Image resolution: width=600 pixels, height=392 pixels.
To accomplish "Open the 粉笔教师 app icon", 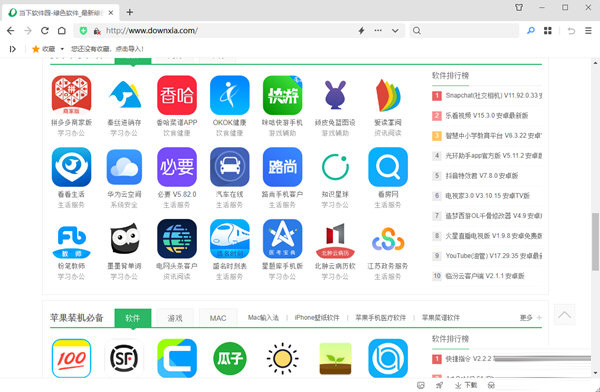I will tap(71, 241).
